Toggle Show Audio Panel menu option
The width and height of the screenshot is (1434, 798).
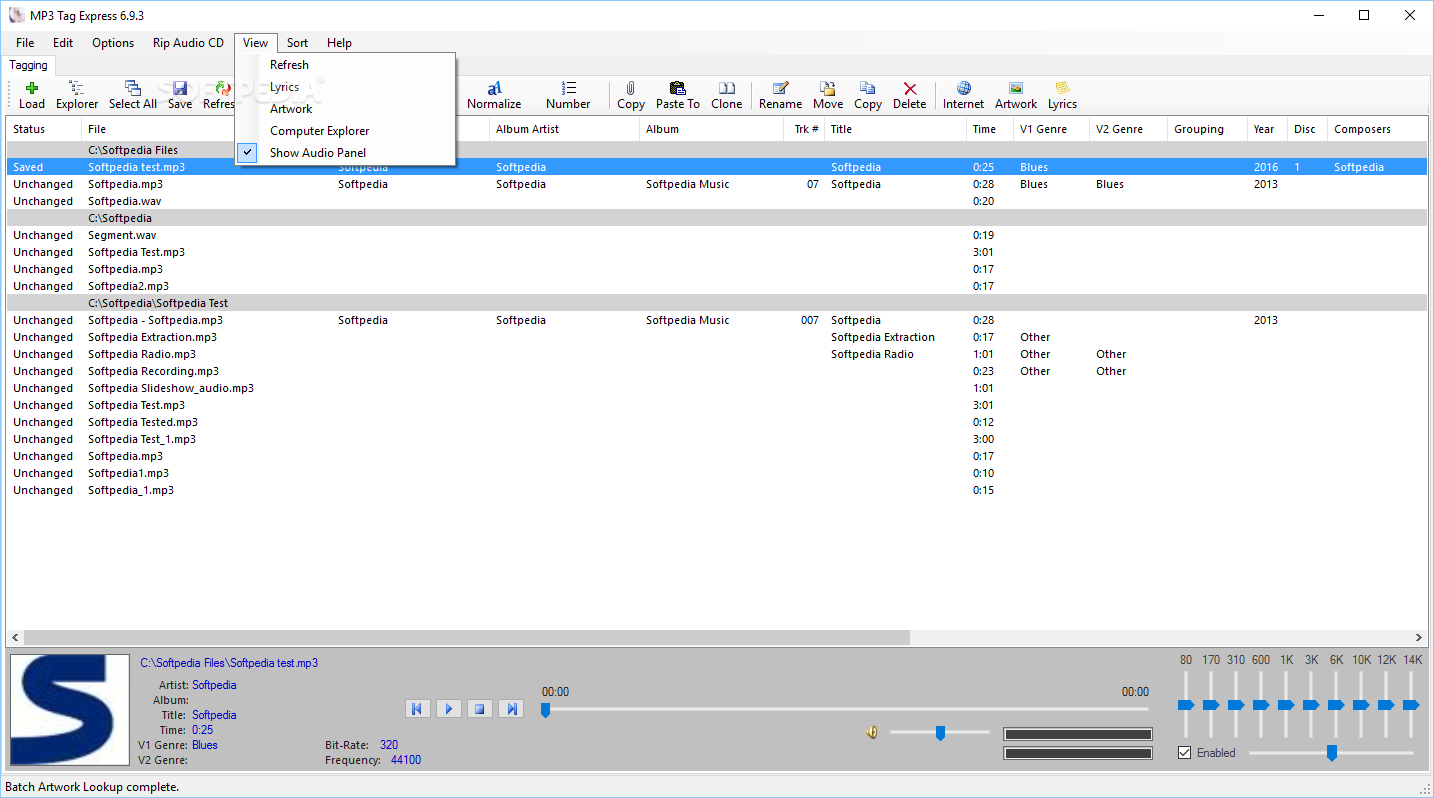tap(345, 153)
